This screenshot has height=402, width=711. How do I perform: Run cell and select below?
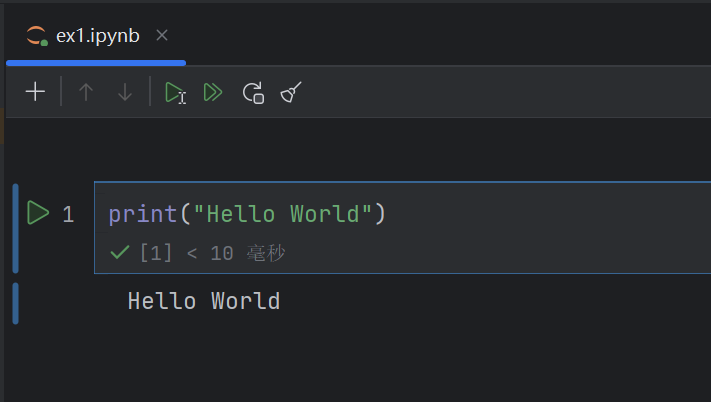pyautogui.click(x=175, y=93)
